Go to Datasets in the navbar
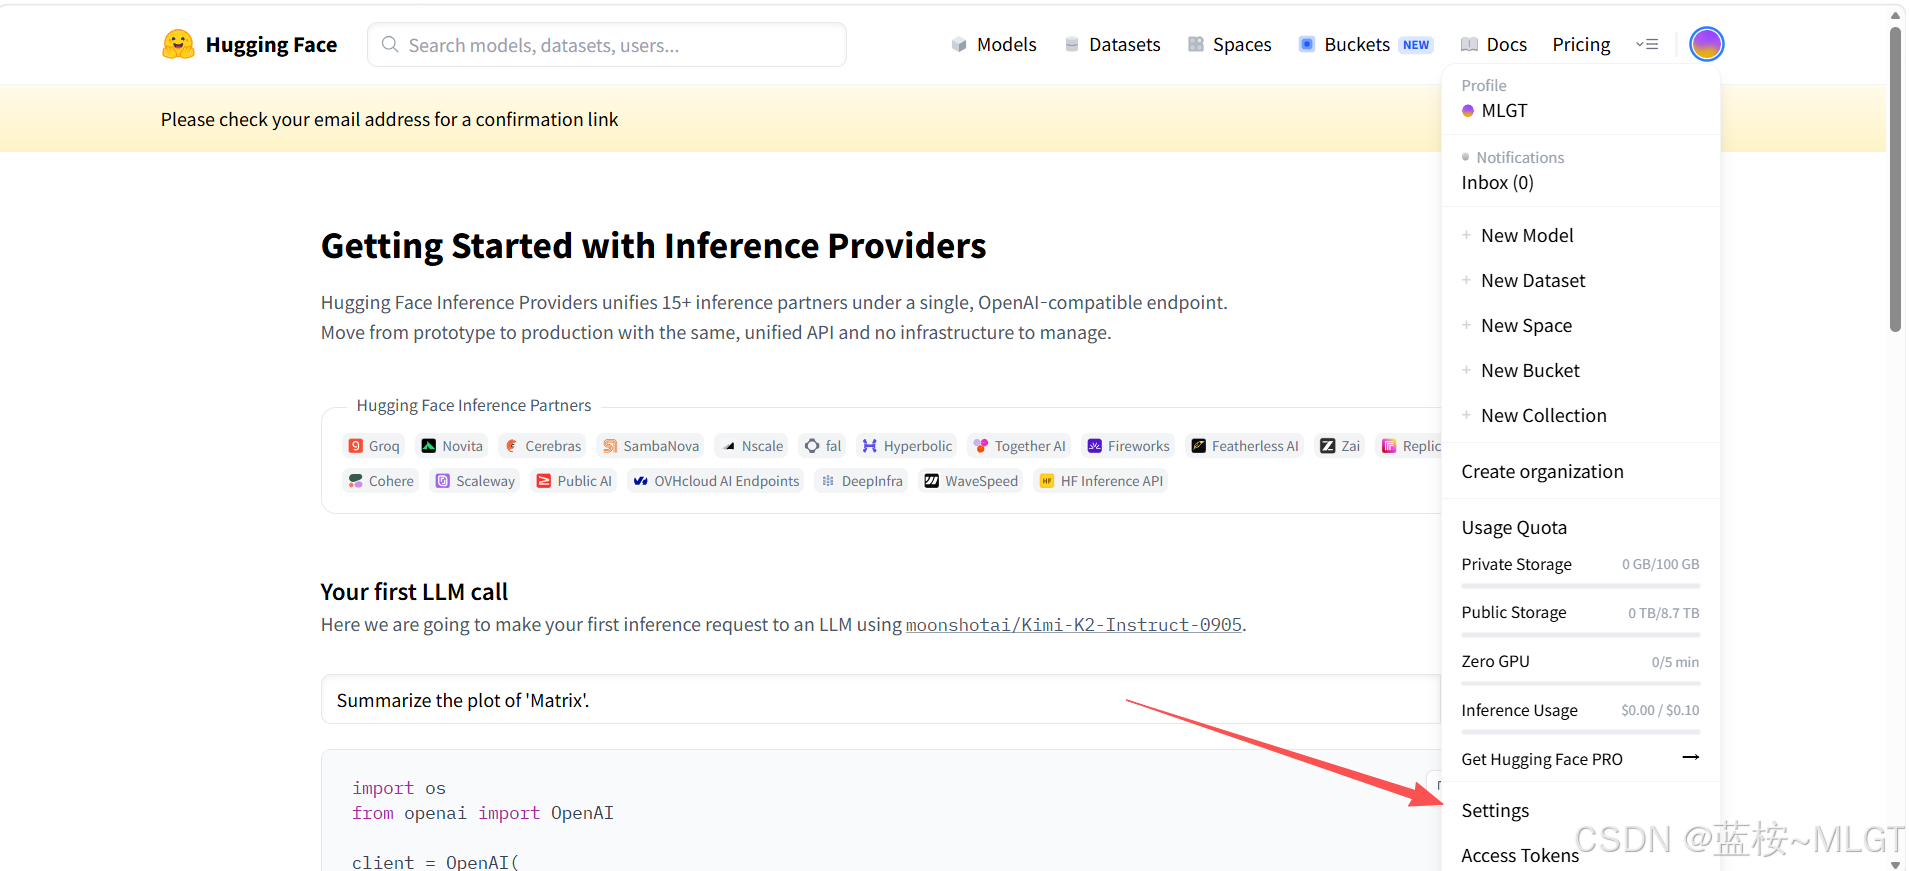The height and width of the screenshot is (871, 1909). pos(1125,45)
